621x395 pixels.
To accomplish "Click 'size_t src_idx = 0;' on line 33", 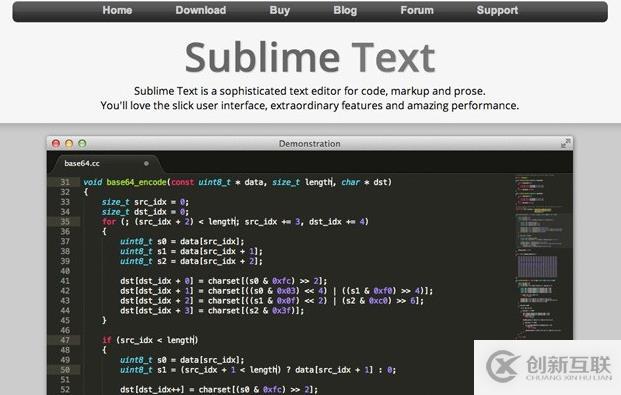I will click(145, 202).
